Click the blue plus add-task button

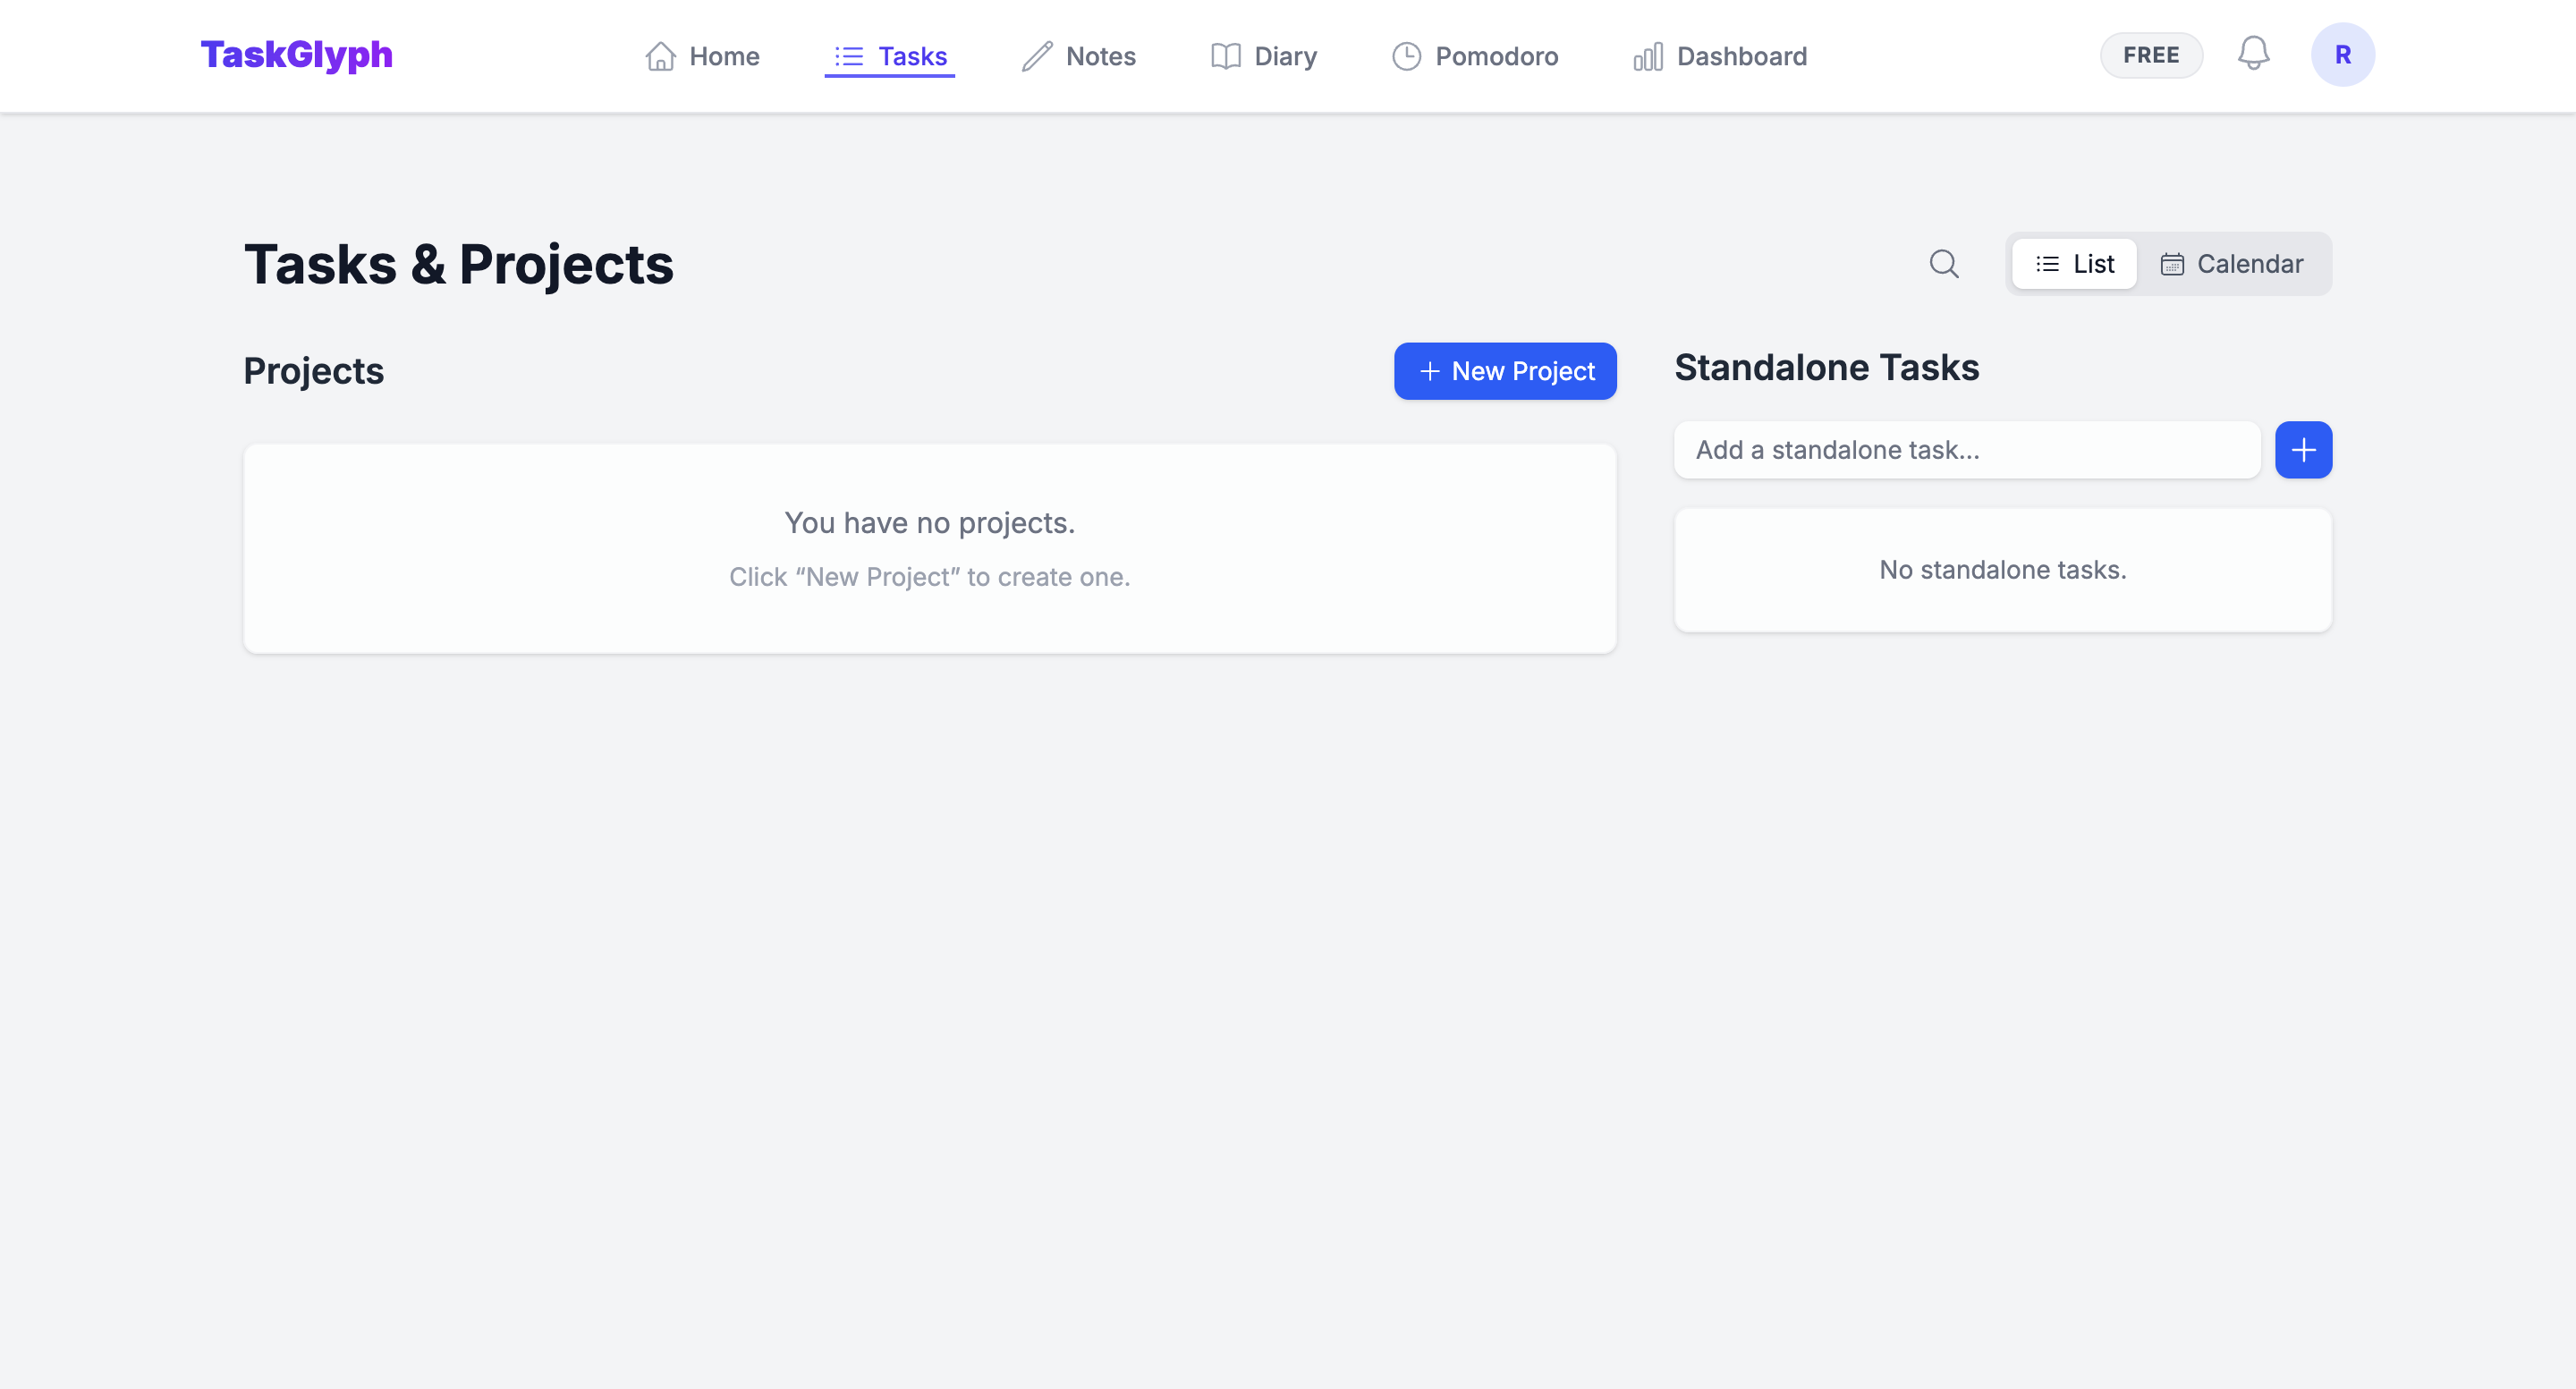[2303, 450]
